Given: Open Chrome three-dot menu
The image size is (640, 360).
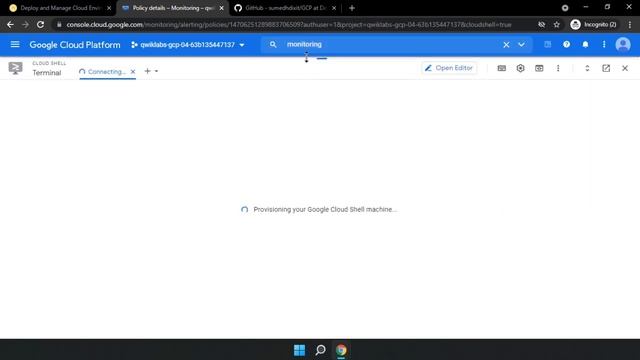Looking at the screenshot, I should 630,24.
